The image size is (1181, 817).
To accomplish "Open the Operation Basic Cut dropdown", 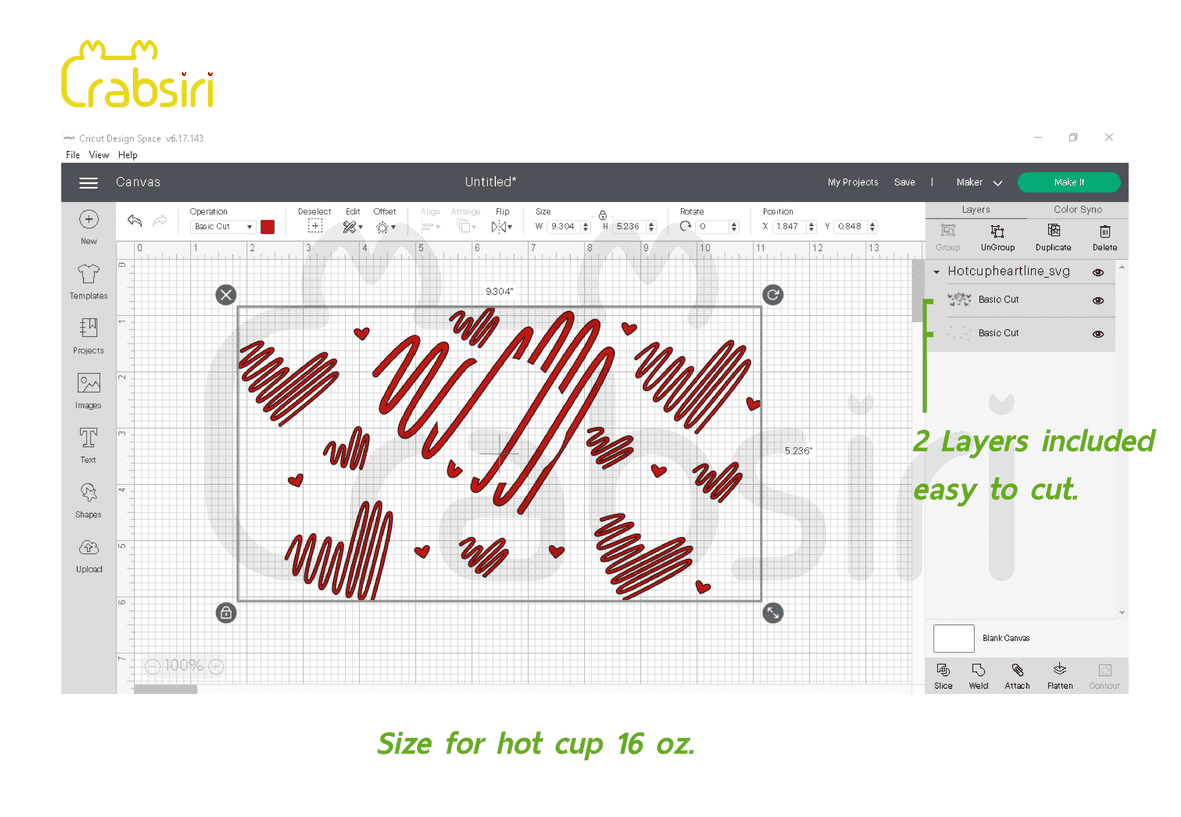I will coord(222,227).
